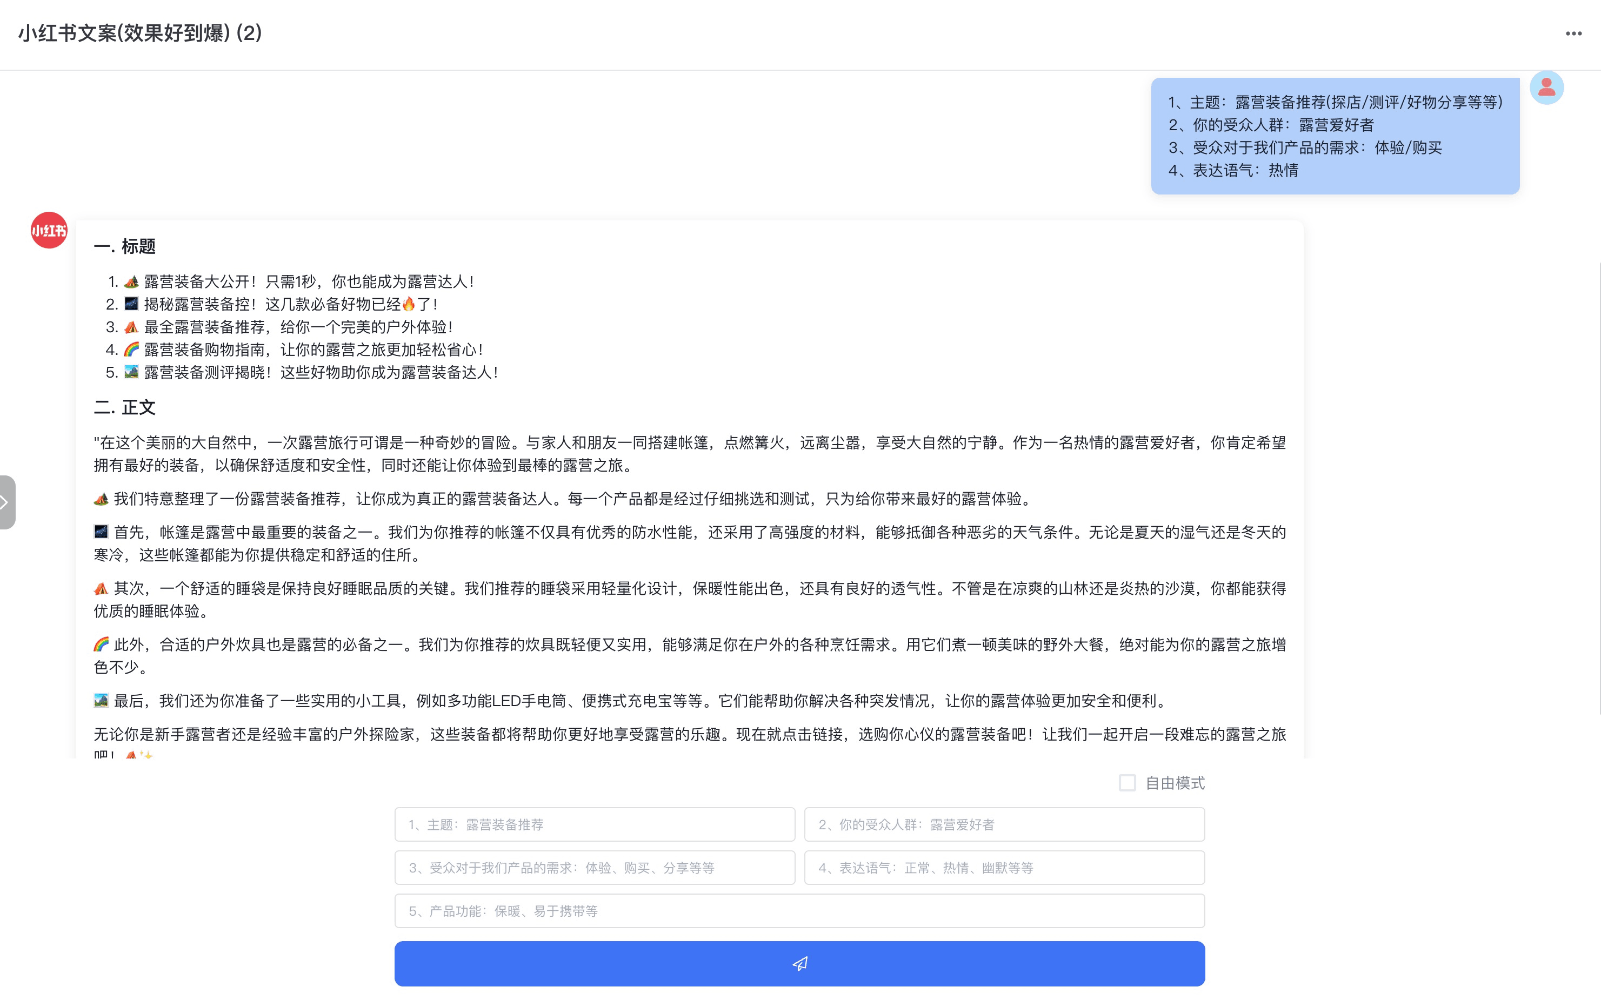Image resolution: width=1601 pixels, height=1007 pixels.
Task: Click the rainbow emoji in title 4
Action: point(130,349)
